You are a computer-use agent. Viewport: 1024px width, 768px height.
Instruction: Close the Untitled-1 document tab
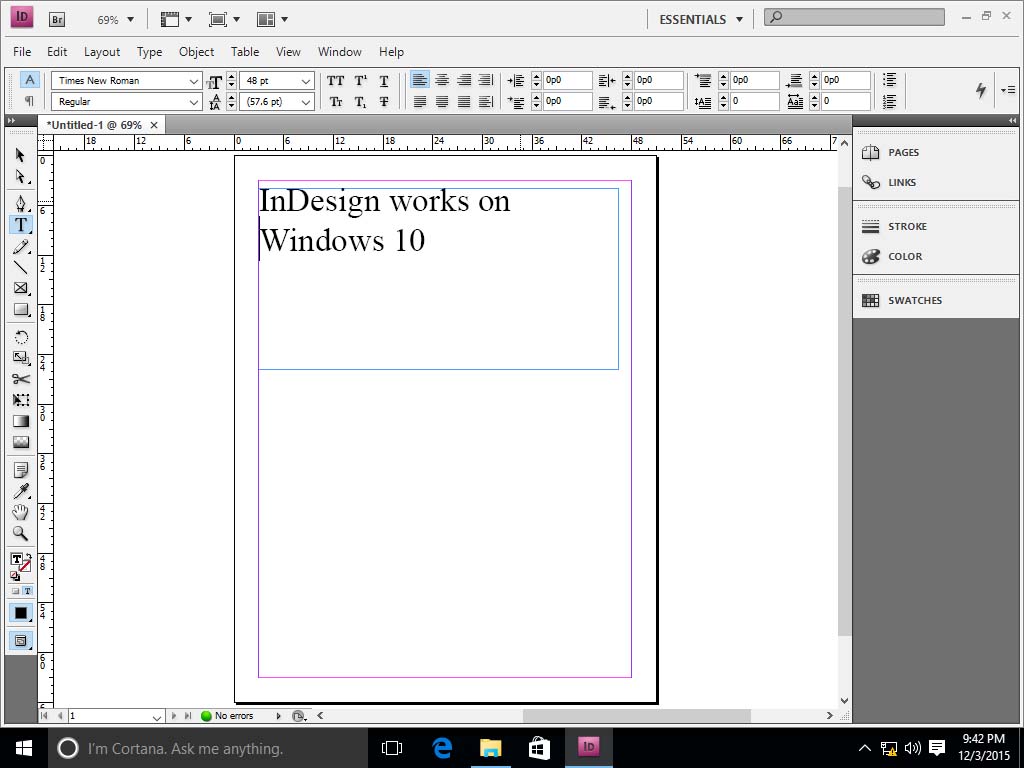pos(154,125)
